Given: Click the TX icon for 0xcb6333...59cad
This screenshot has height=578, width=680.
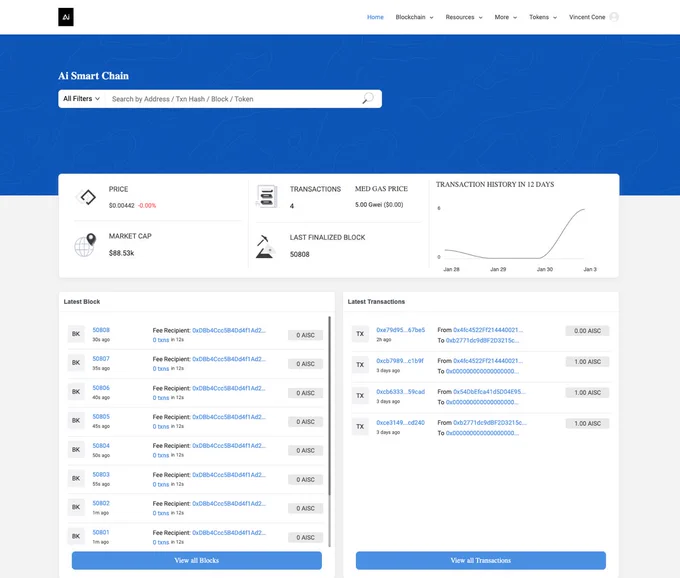Looking at the screenshot, I should pyautogui.click(x=360, y=395).
